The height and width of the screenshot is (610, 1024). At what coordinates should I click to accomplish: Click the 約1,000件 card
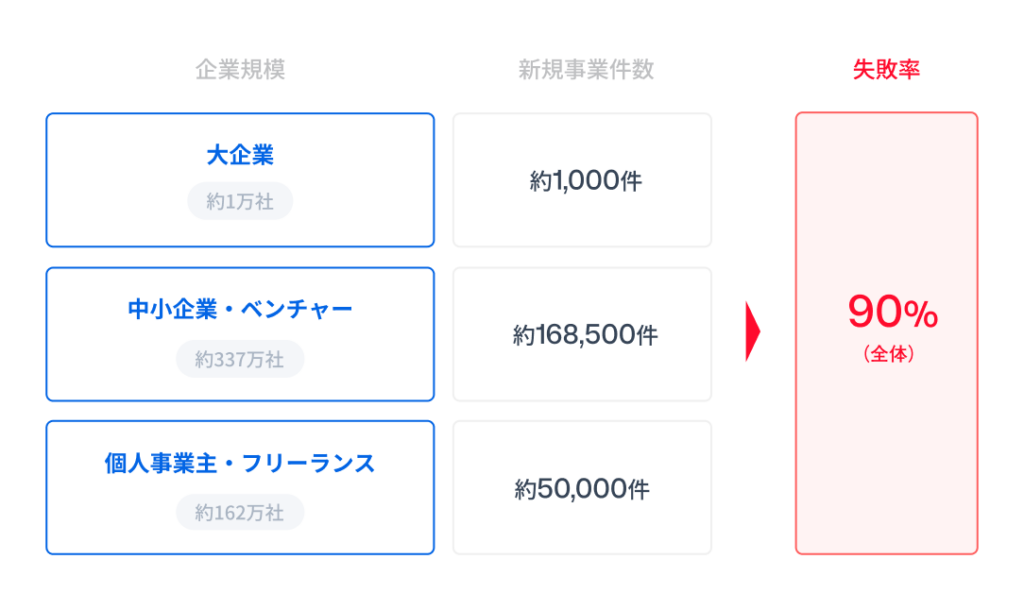pos(583,180)
